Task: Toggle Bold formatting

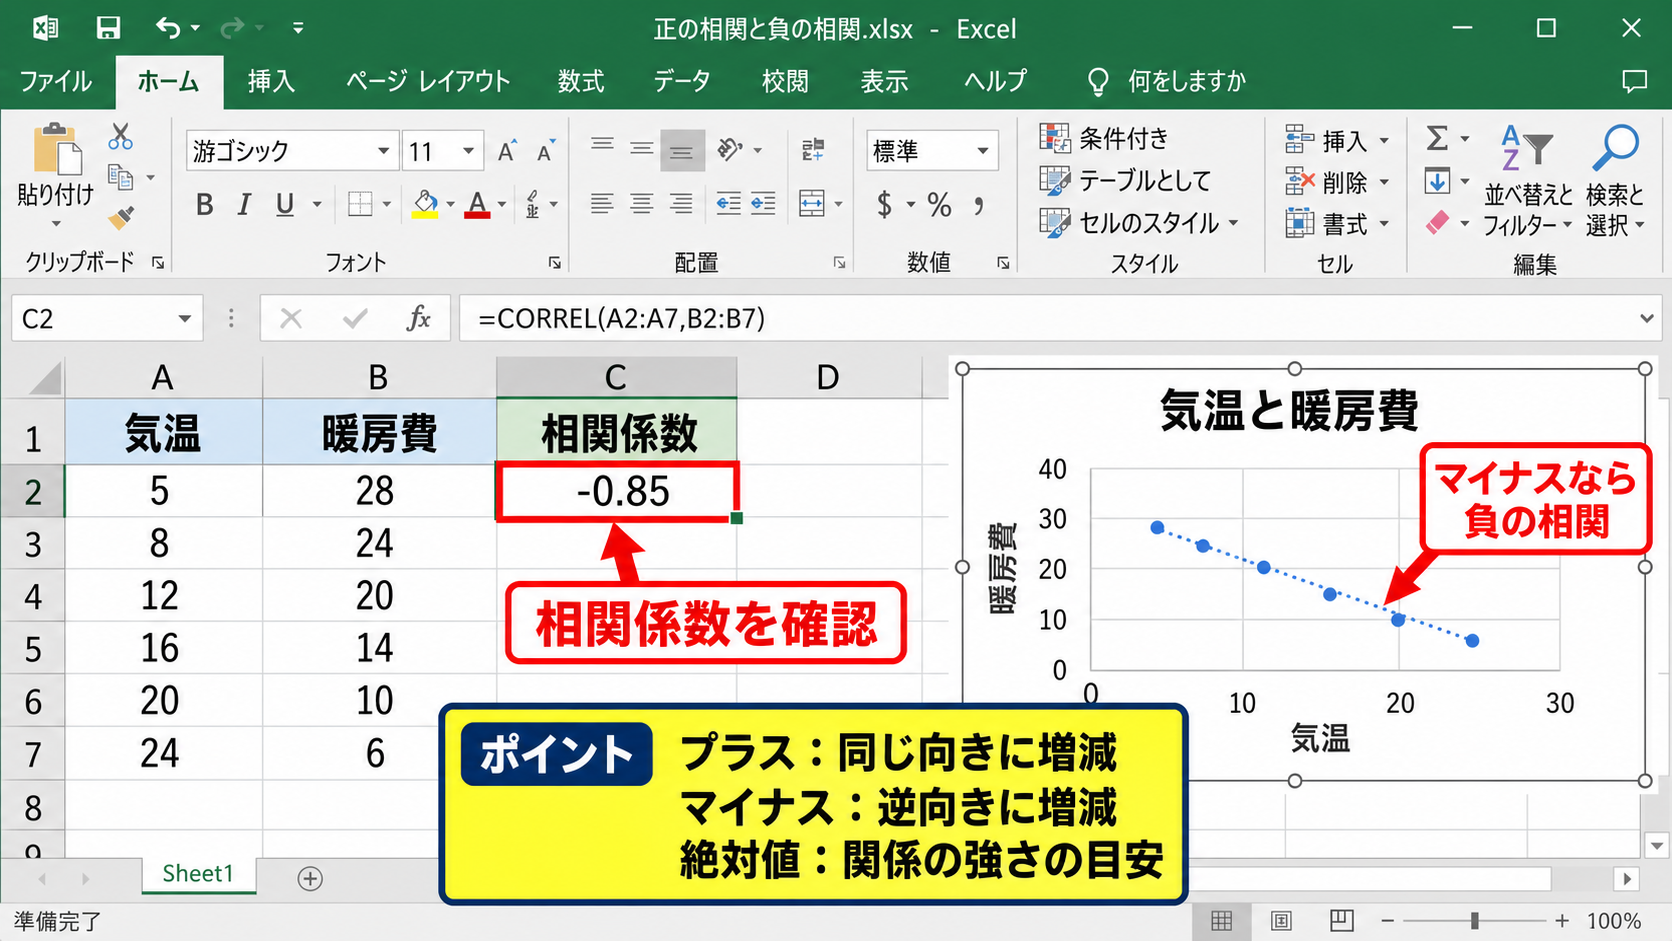Action: [x=205, y=205]
